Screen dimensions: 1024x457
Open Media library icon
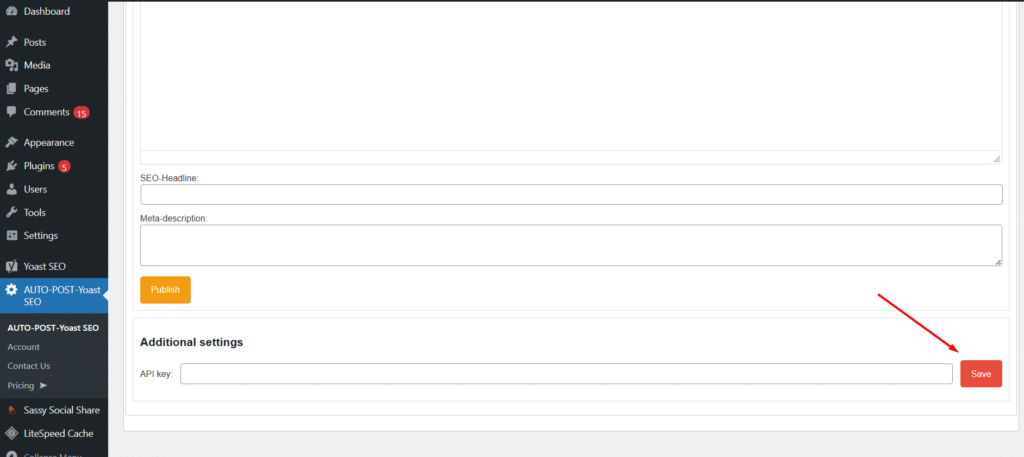[x=11, y=65]
